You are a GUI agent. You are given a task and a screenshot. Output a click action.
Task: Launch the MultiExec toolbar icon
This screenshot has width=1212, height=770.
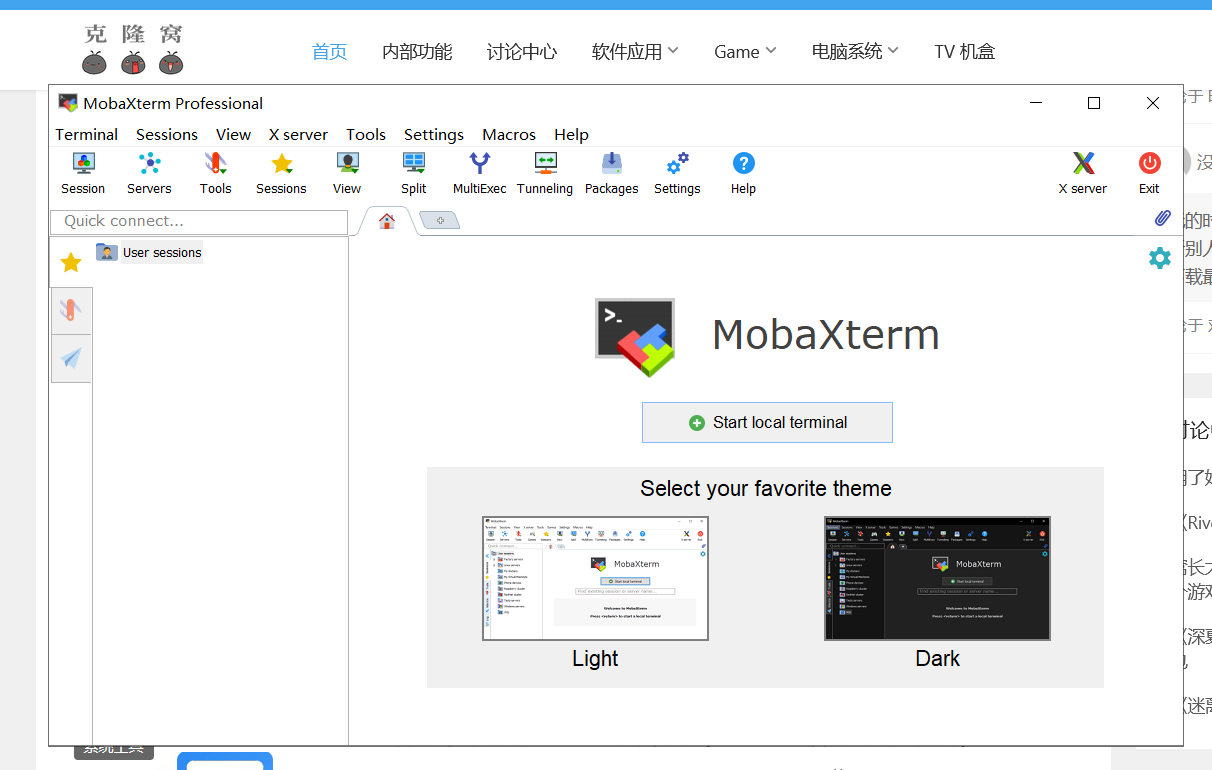click(479, 173)
